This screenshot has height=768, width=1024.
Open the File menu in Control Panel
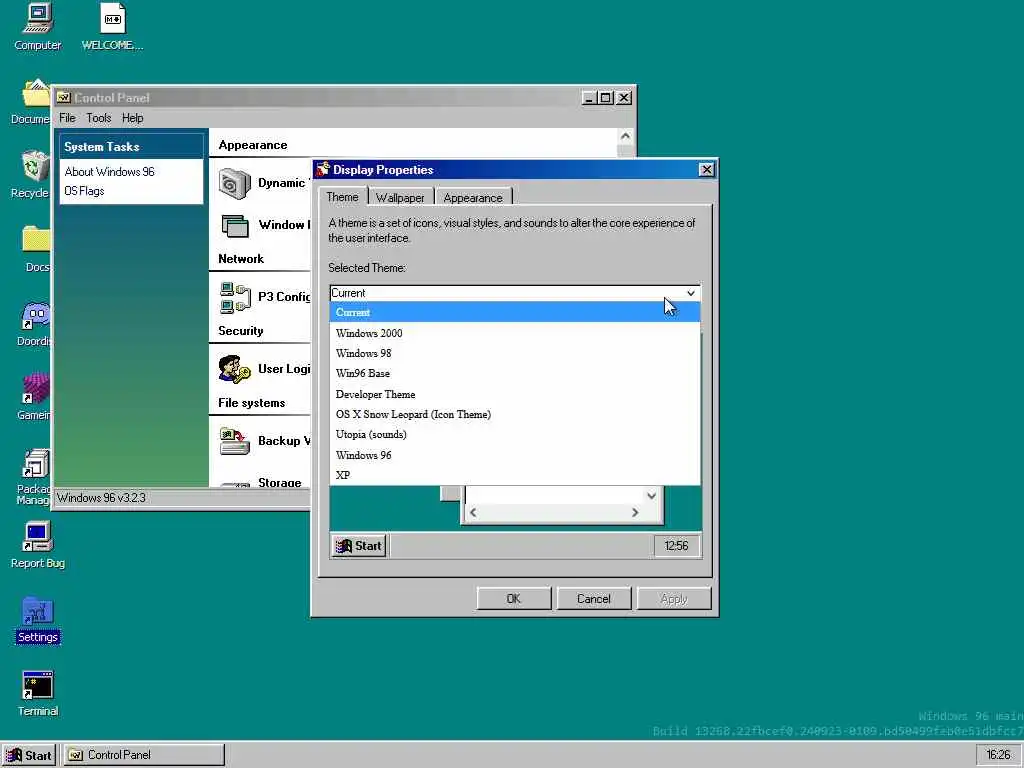coord(67,118)
